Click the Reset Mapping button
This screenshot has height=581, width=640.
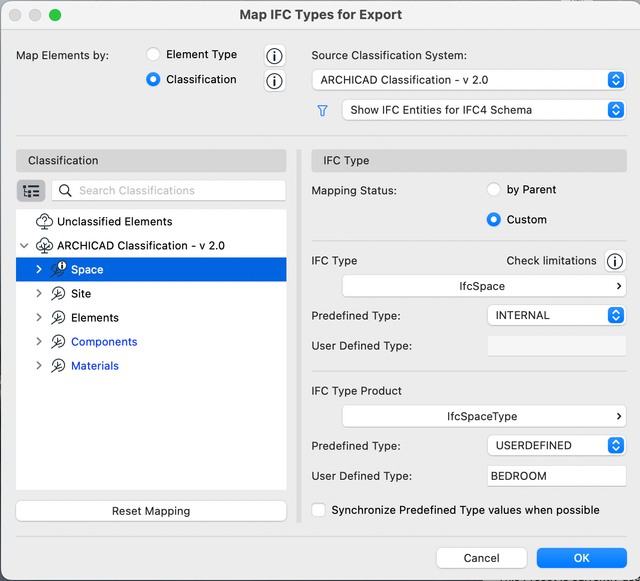click(151, 511)
